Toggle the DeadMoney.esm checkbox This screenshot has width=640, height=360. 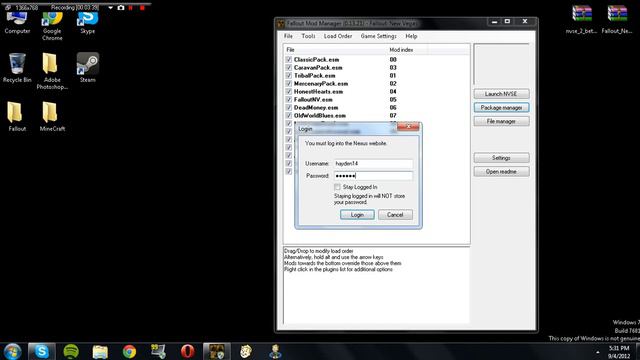point(289,108)
